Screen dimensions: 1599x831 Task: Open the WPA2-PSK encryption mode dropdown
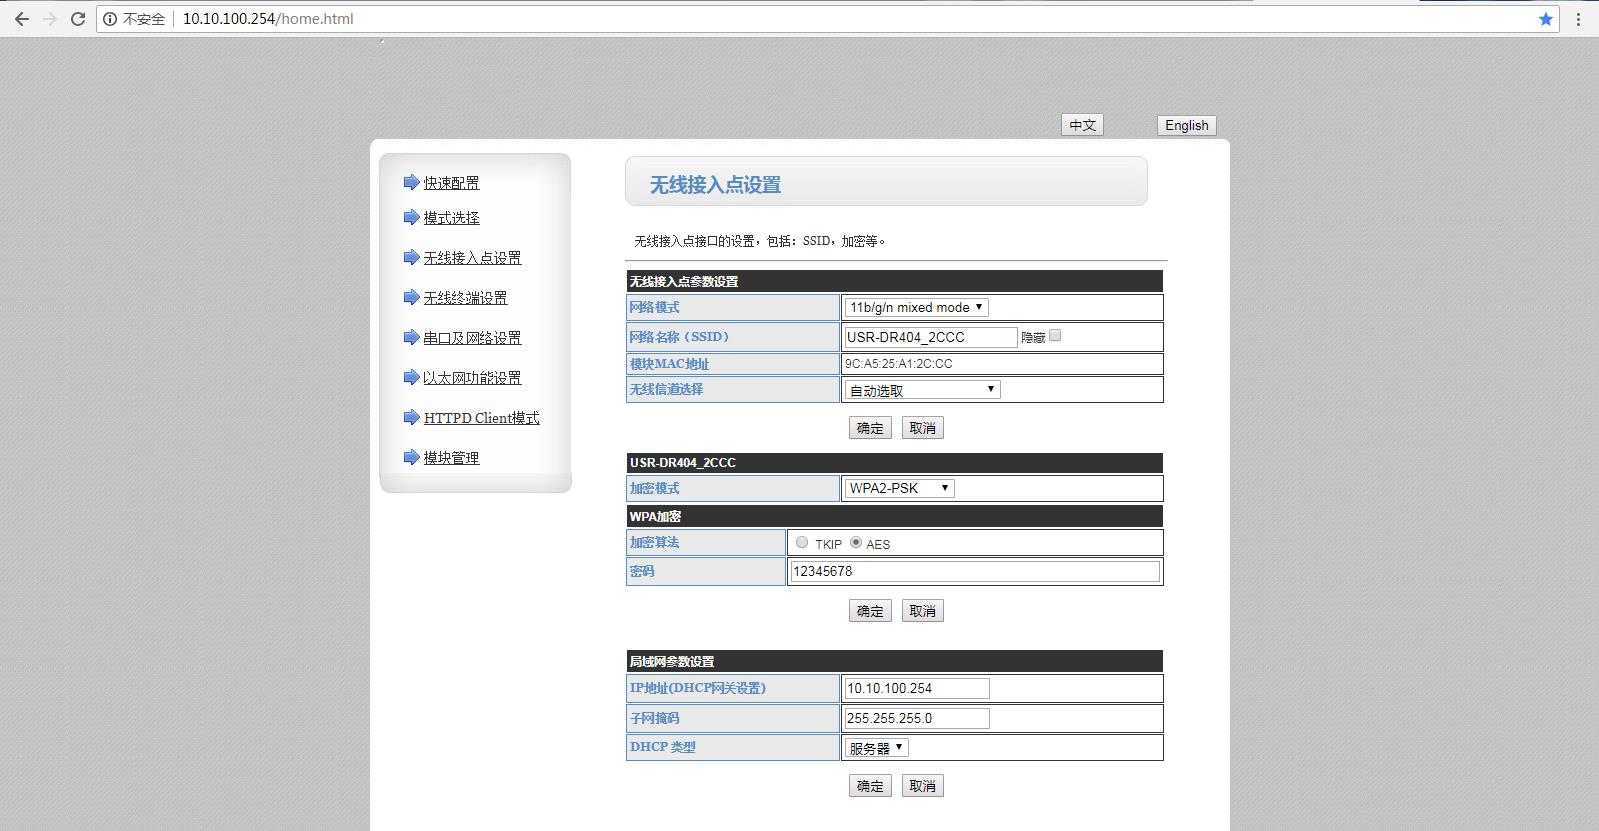(x=899, y=488)
